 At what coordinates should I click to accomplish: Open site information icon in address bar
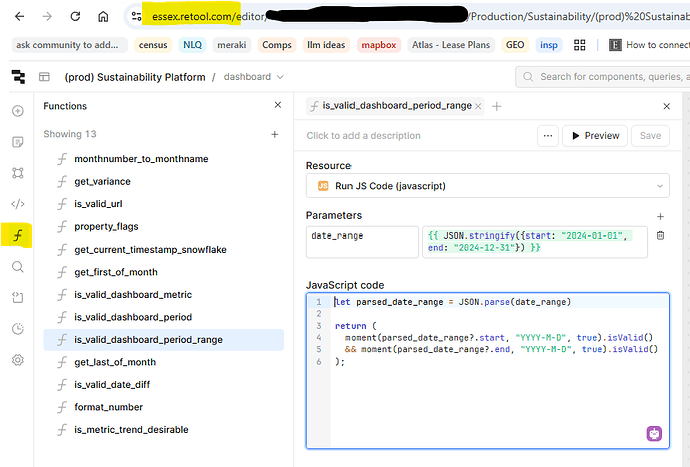pos(136,17)
